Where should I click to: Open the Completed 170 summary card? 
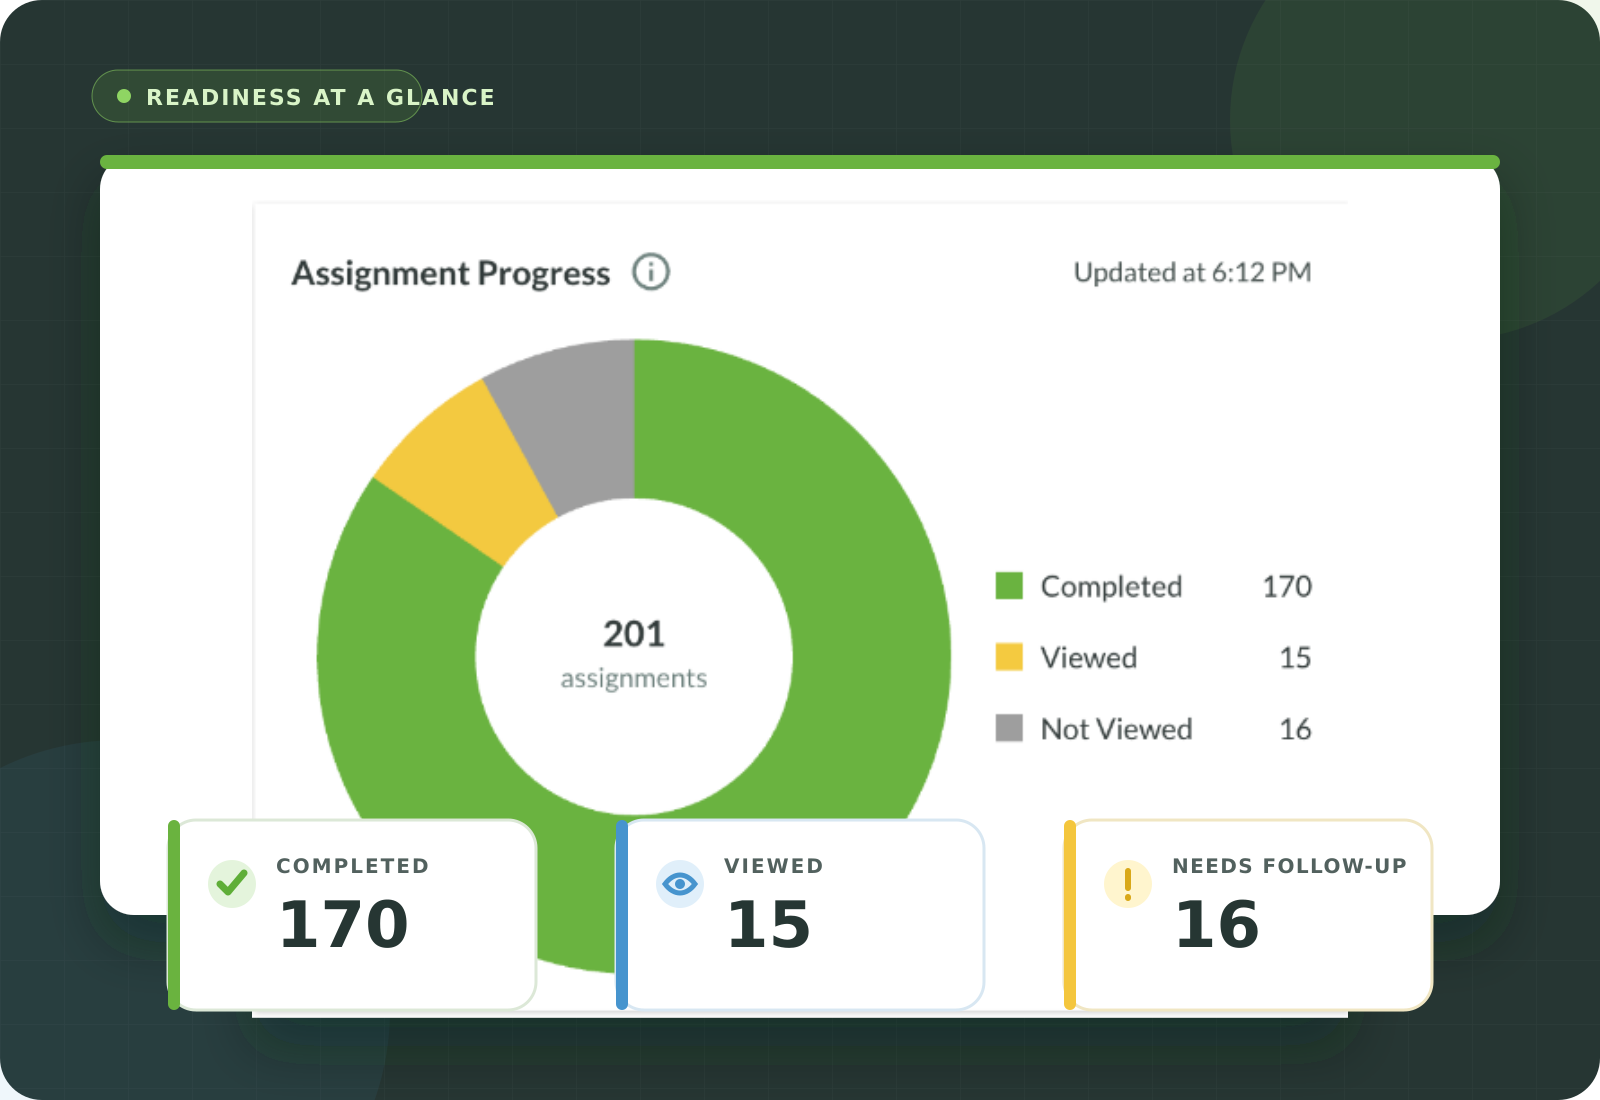click(x=352, y=915)
